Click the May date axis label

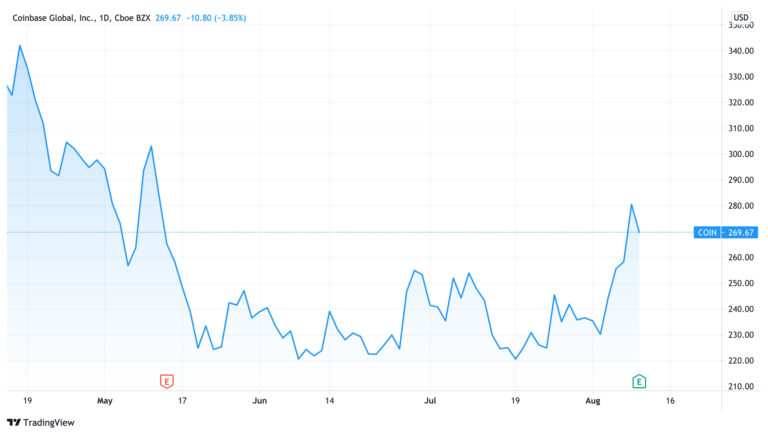[105, 401]
